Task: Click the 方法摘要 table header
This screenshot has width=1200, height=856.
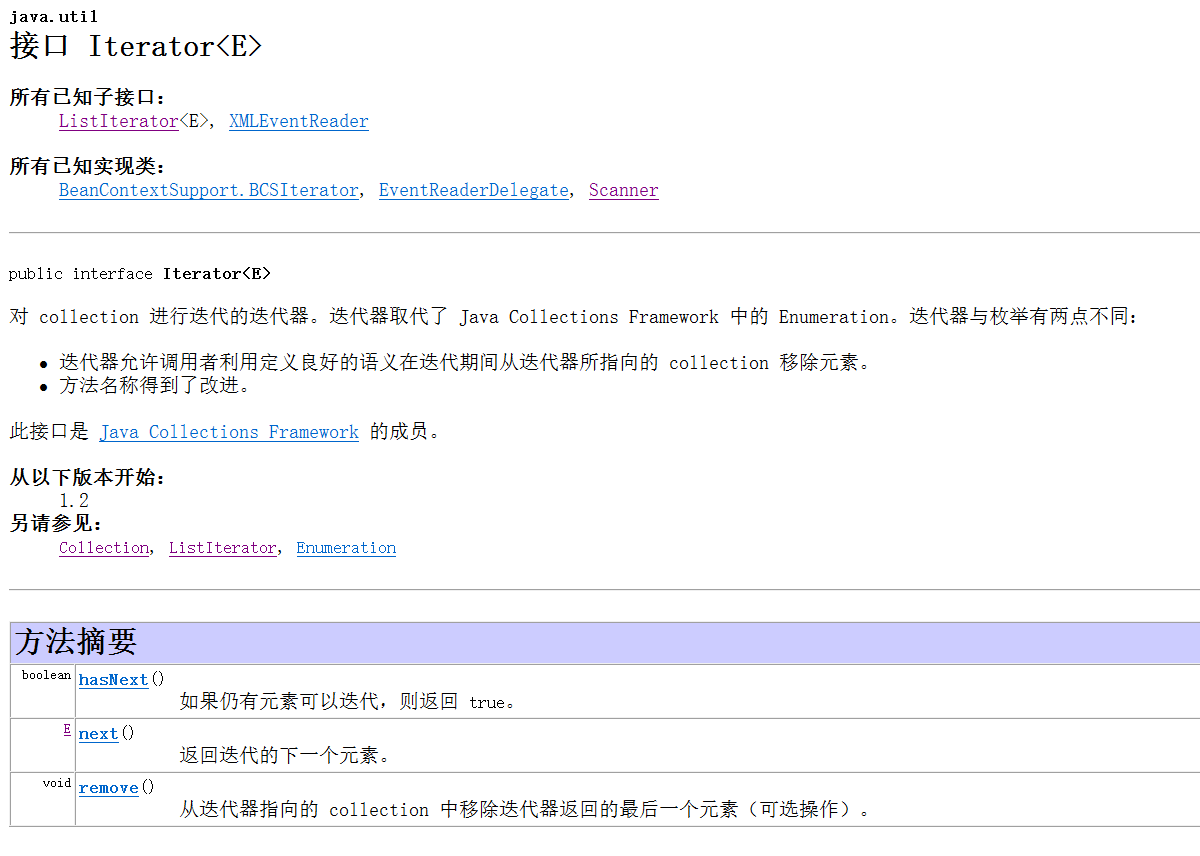Action: [605, 642]
